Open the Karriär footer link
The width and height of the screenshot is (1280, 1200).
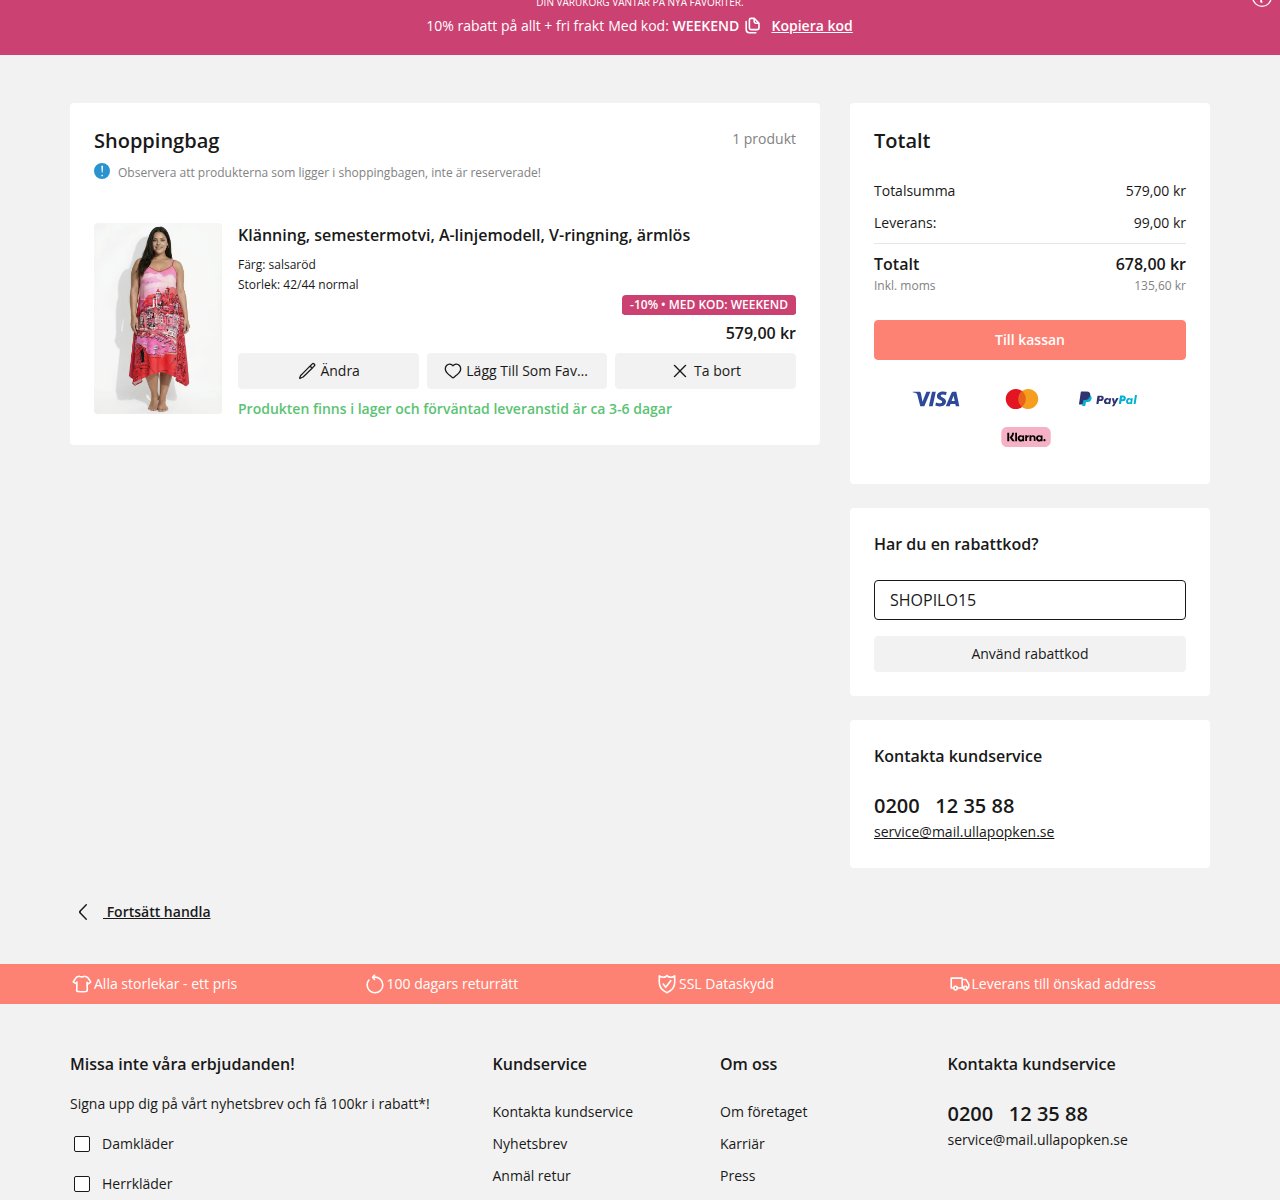pos(742,1144)
